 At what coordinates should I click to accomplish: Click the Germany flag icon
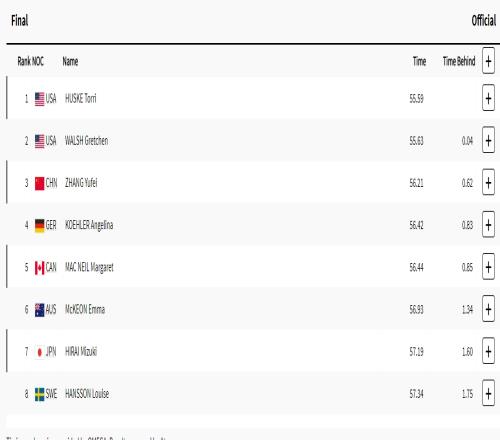point(39,226)
